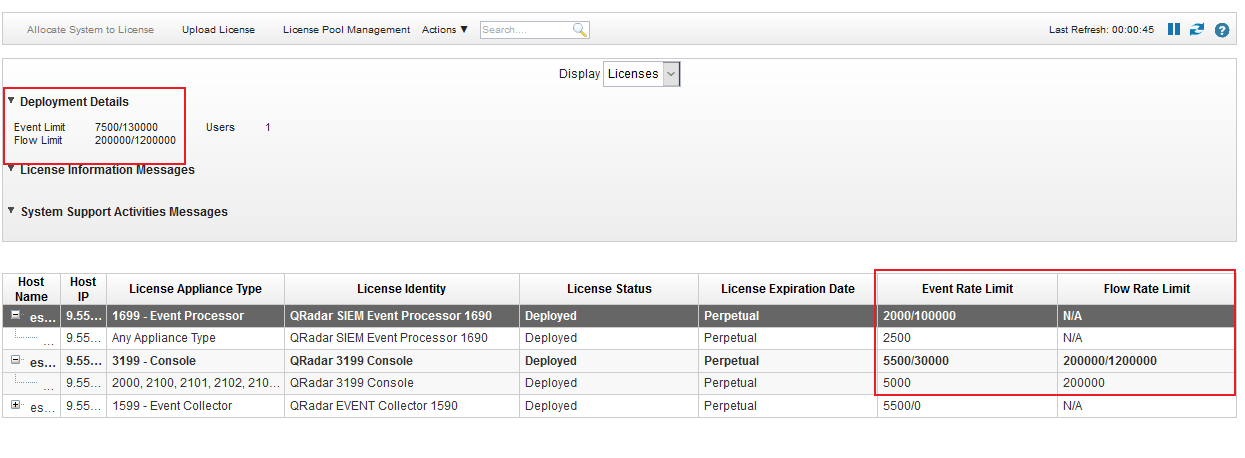Sort by License Expiration Date header
1245x458 pixels.
pos(788,289)
